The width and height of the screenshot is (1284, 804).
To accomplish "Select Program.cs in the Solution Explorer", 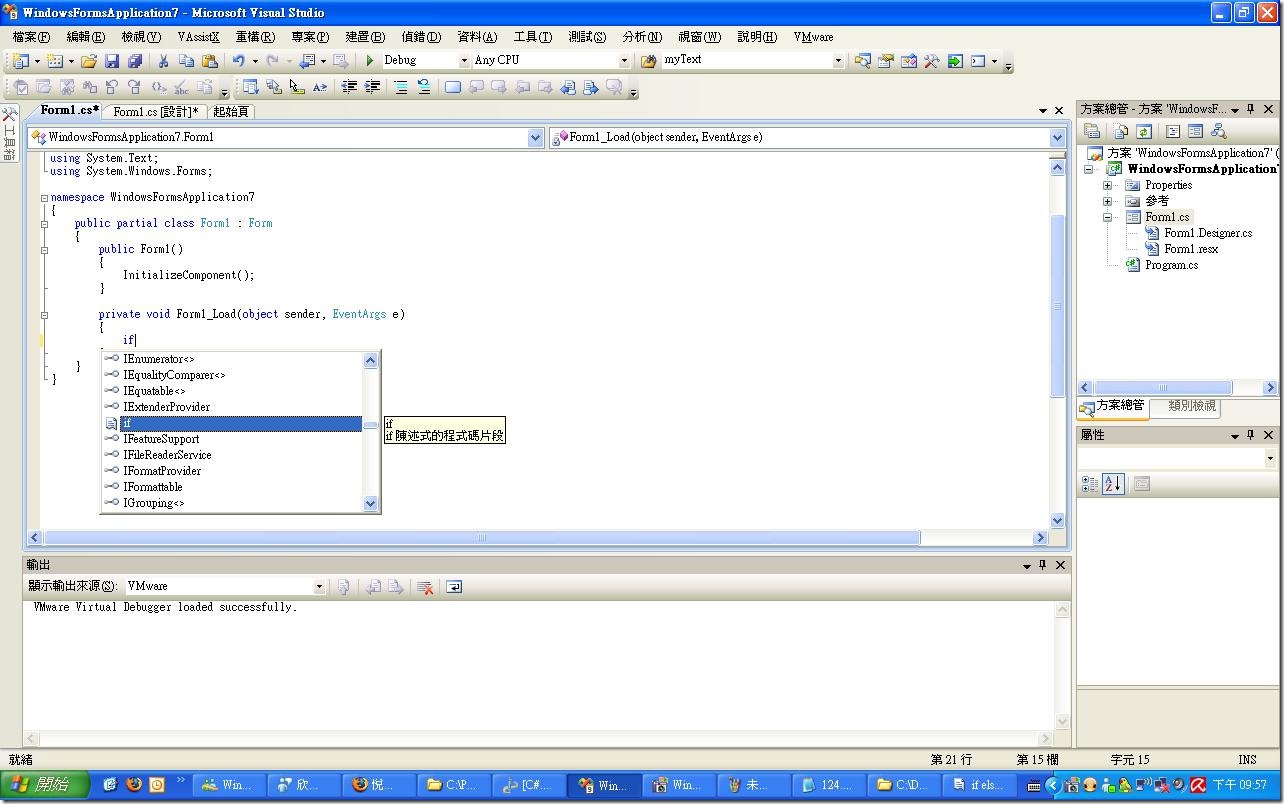I will tap(1171, 265).
